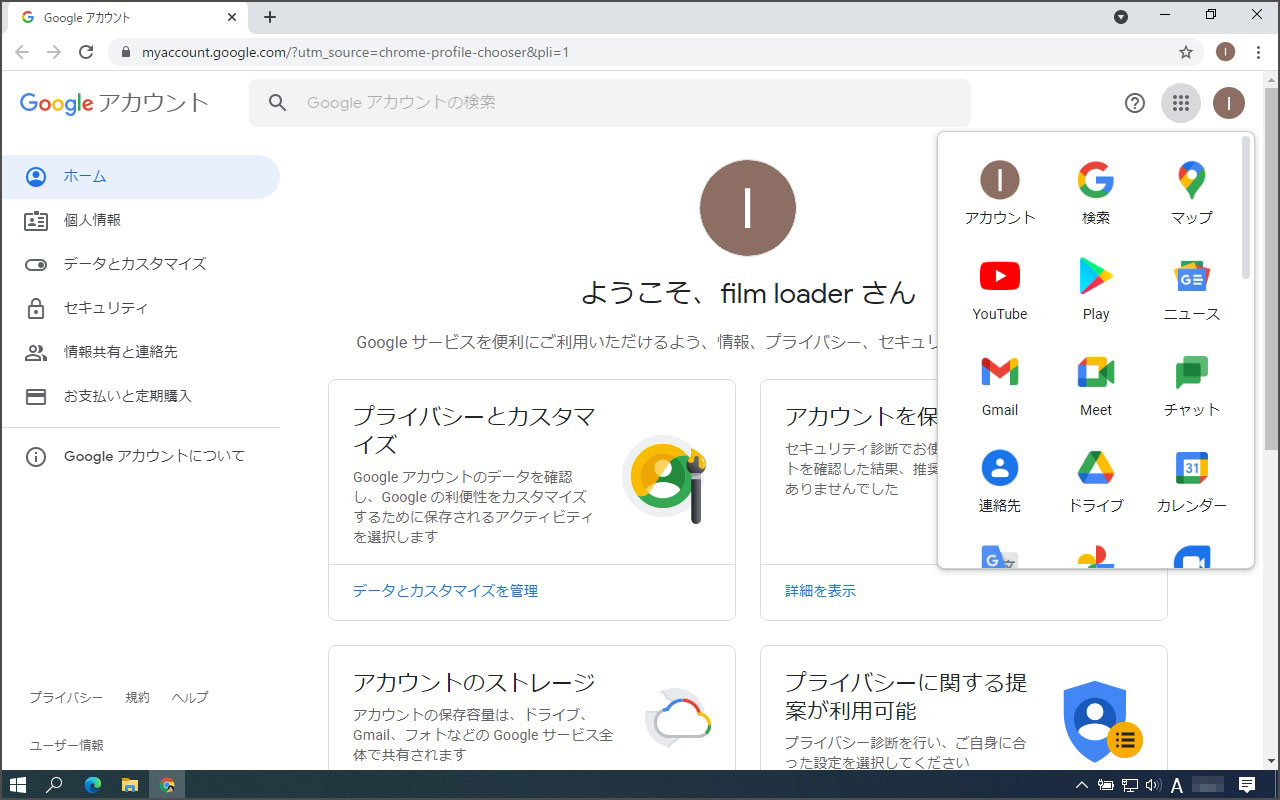Click the ユーザー情報 footer link
This screenshot has width=1280, height=800.
point(66,745)
